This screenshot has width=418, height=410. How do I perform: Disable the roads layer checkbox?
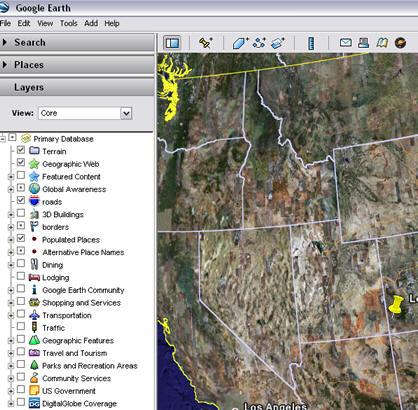coord(21,200)
